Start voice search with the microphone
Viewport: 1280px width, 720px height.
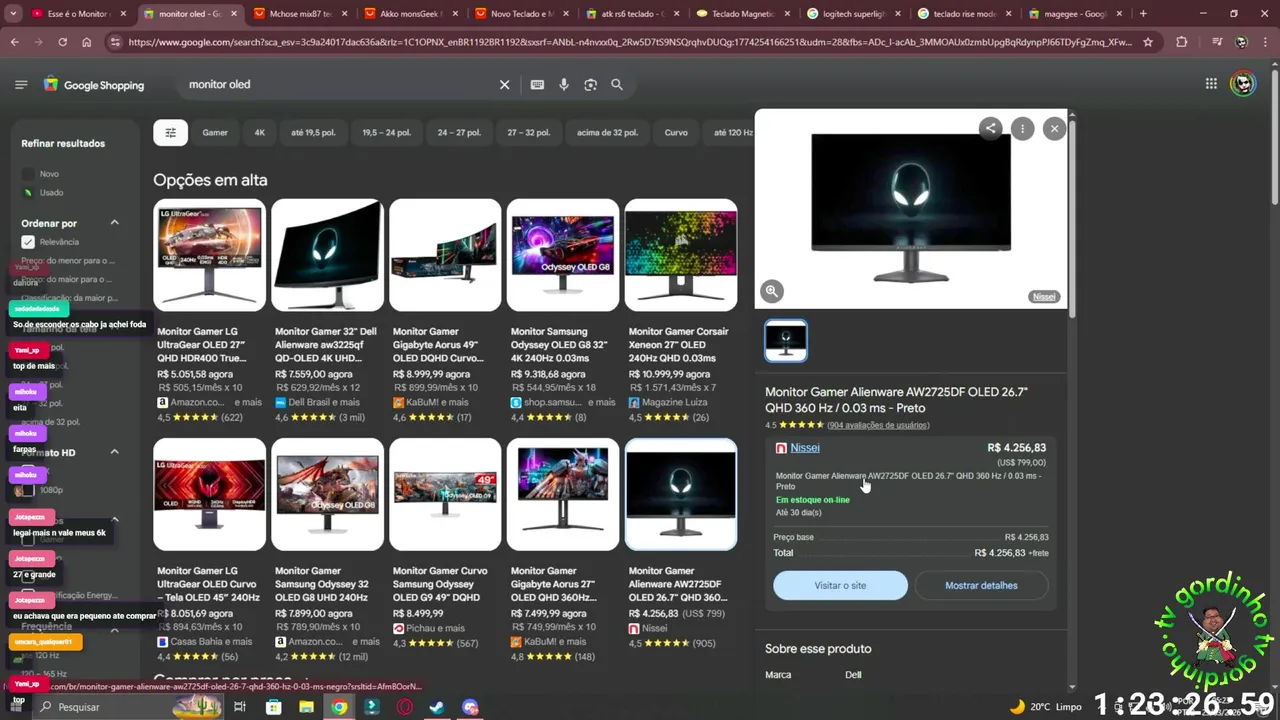[x=564, y=85]
